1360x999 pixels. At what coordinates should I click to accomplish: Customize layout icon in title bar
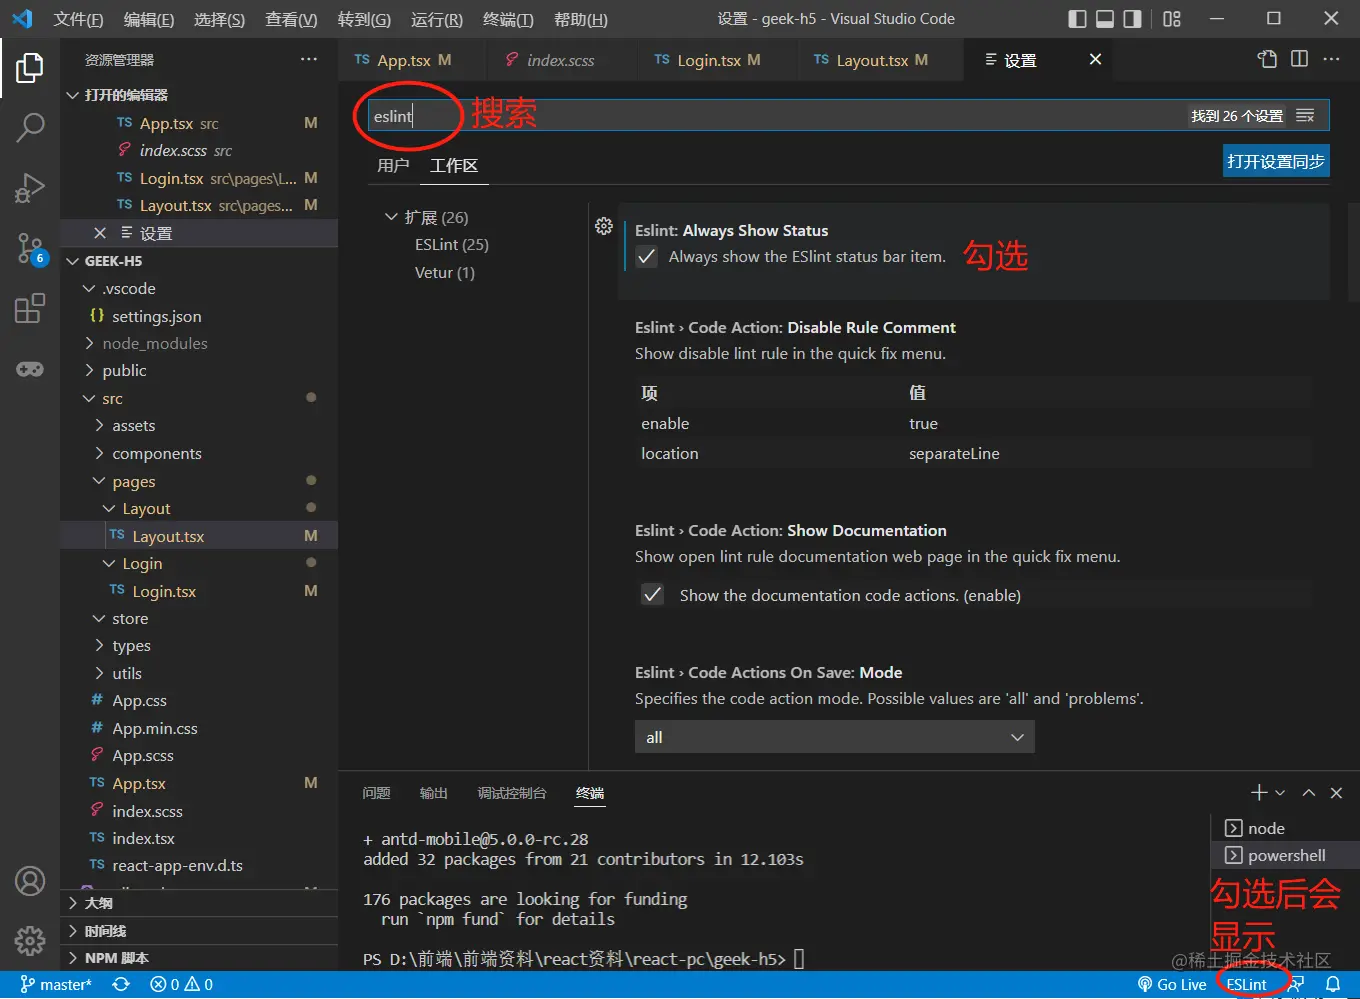(x=1172, y=19)
